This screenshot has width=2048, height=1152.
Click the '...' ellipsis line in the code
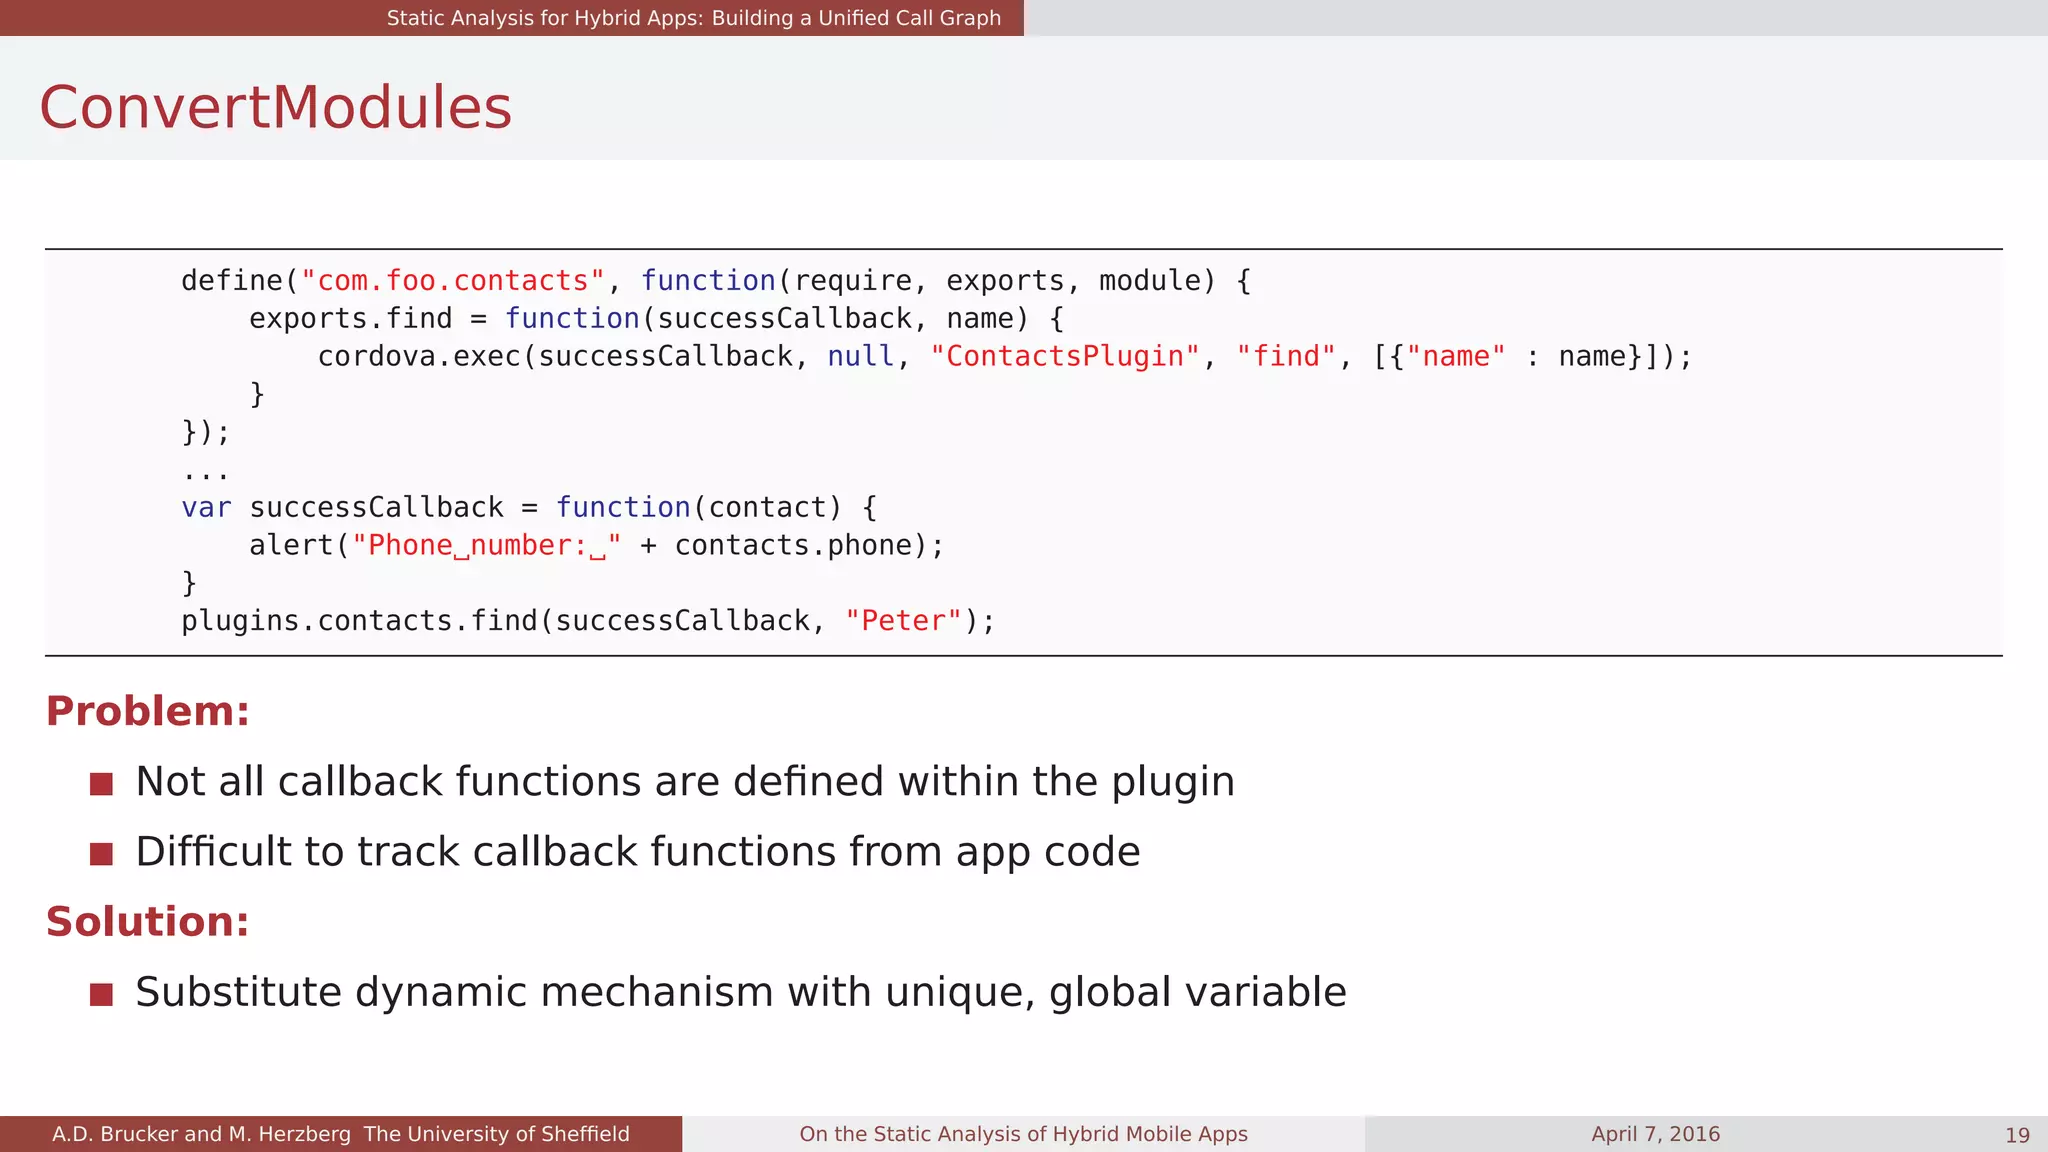(x=205, y=476)
